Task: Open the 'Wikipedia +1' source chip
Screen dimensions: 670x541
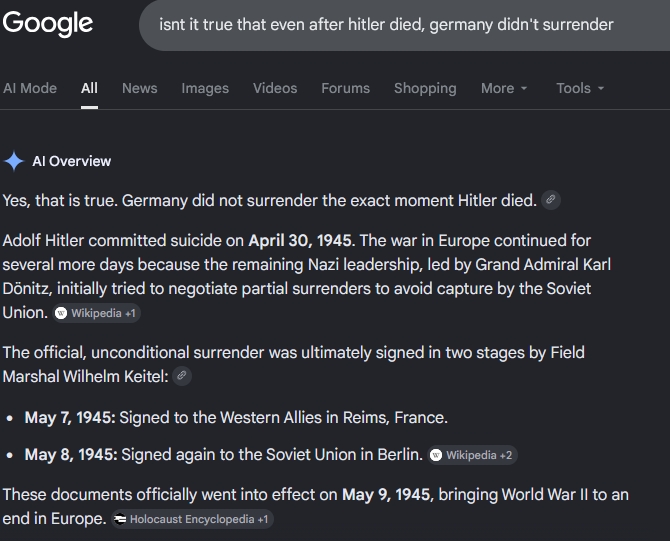Action: tap(97, 313)
